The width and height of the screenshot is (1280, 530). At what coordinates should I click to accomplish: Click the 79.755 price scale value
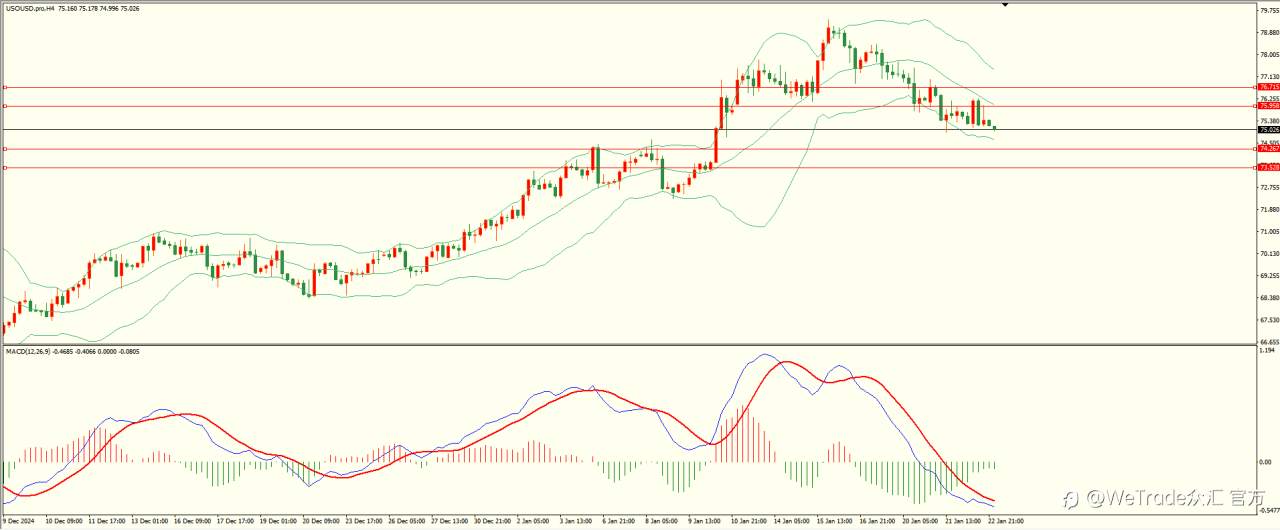point(1269,11)
